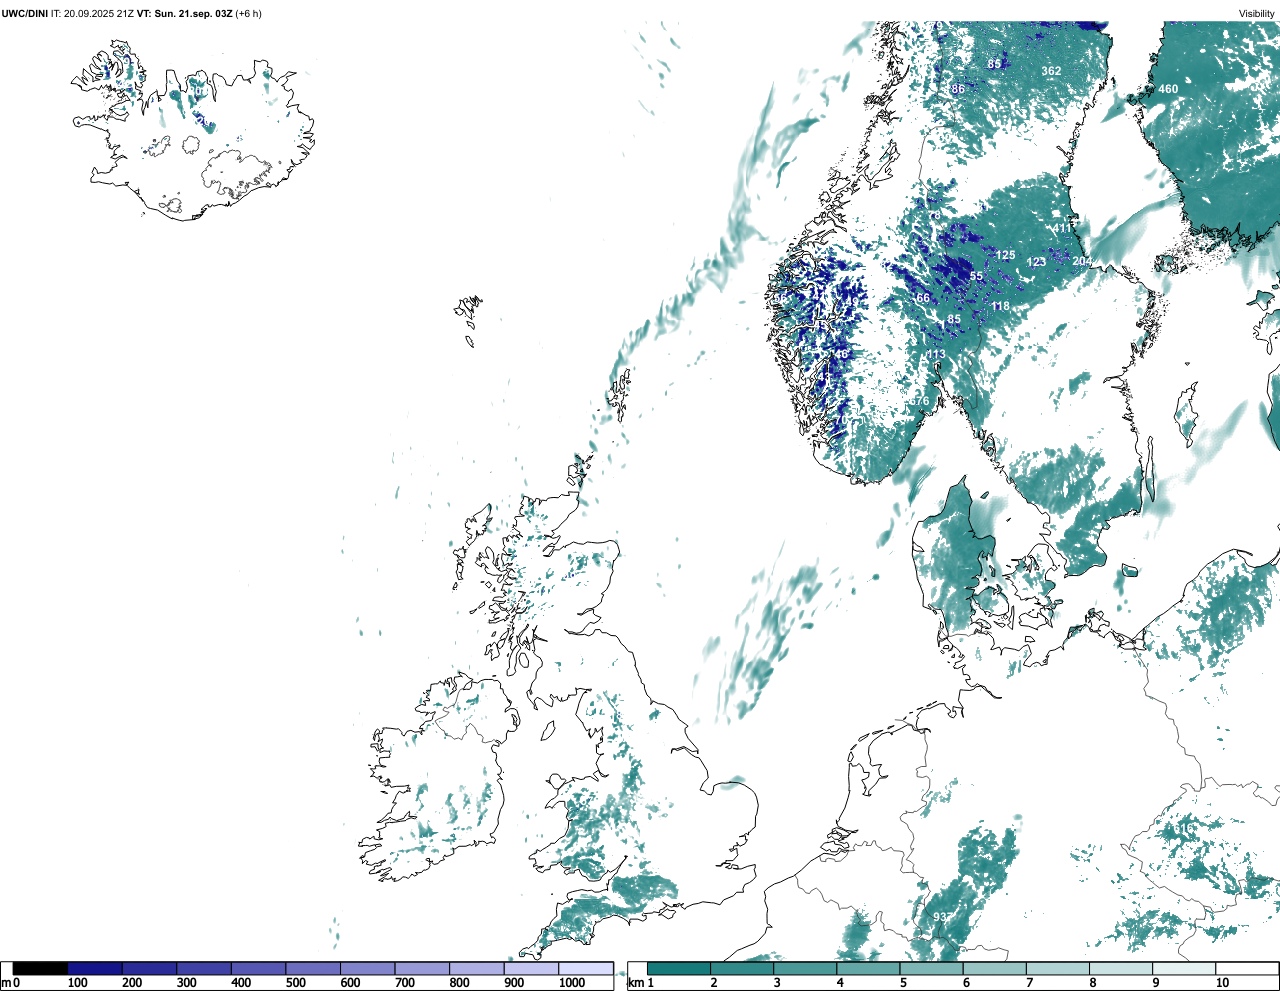Click the '113' visibility value on the map

click(x=936, y=355)
